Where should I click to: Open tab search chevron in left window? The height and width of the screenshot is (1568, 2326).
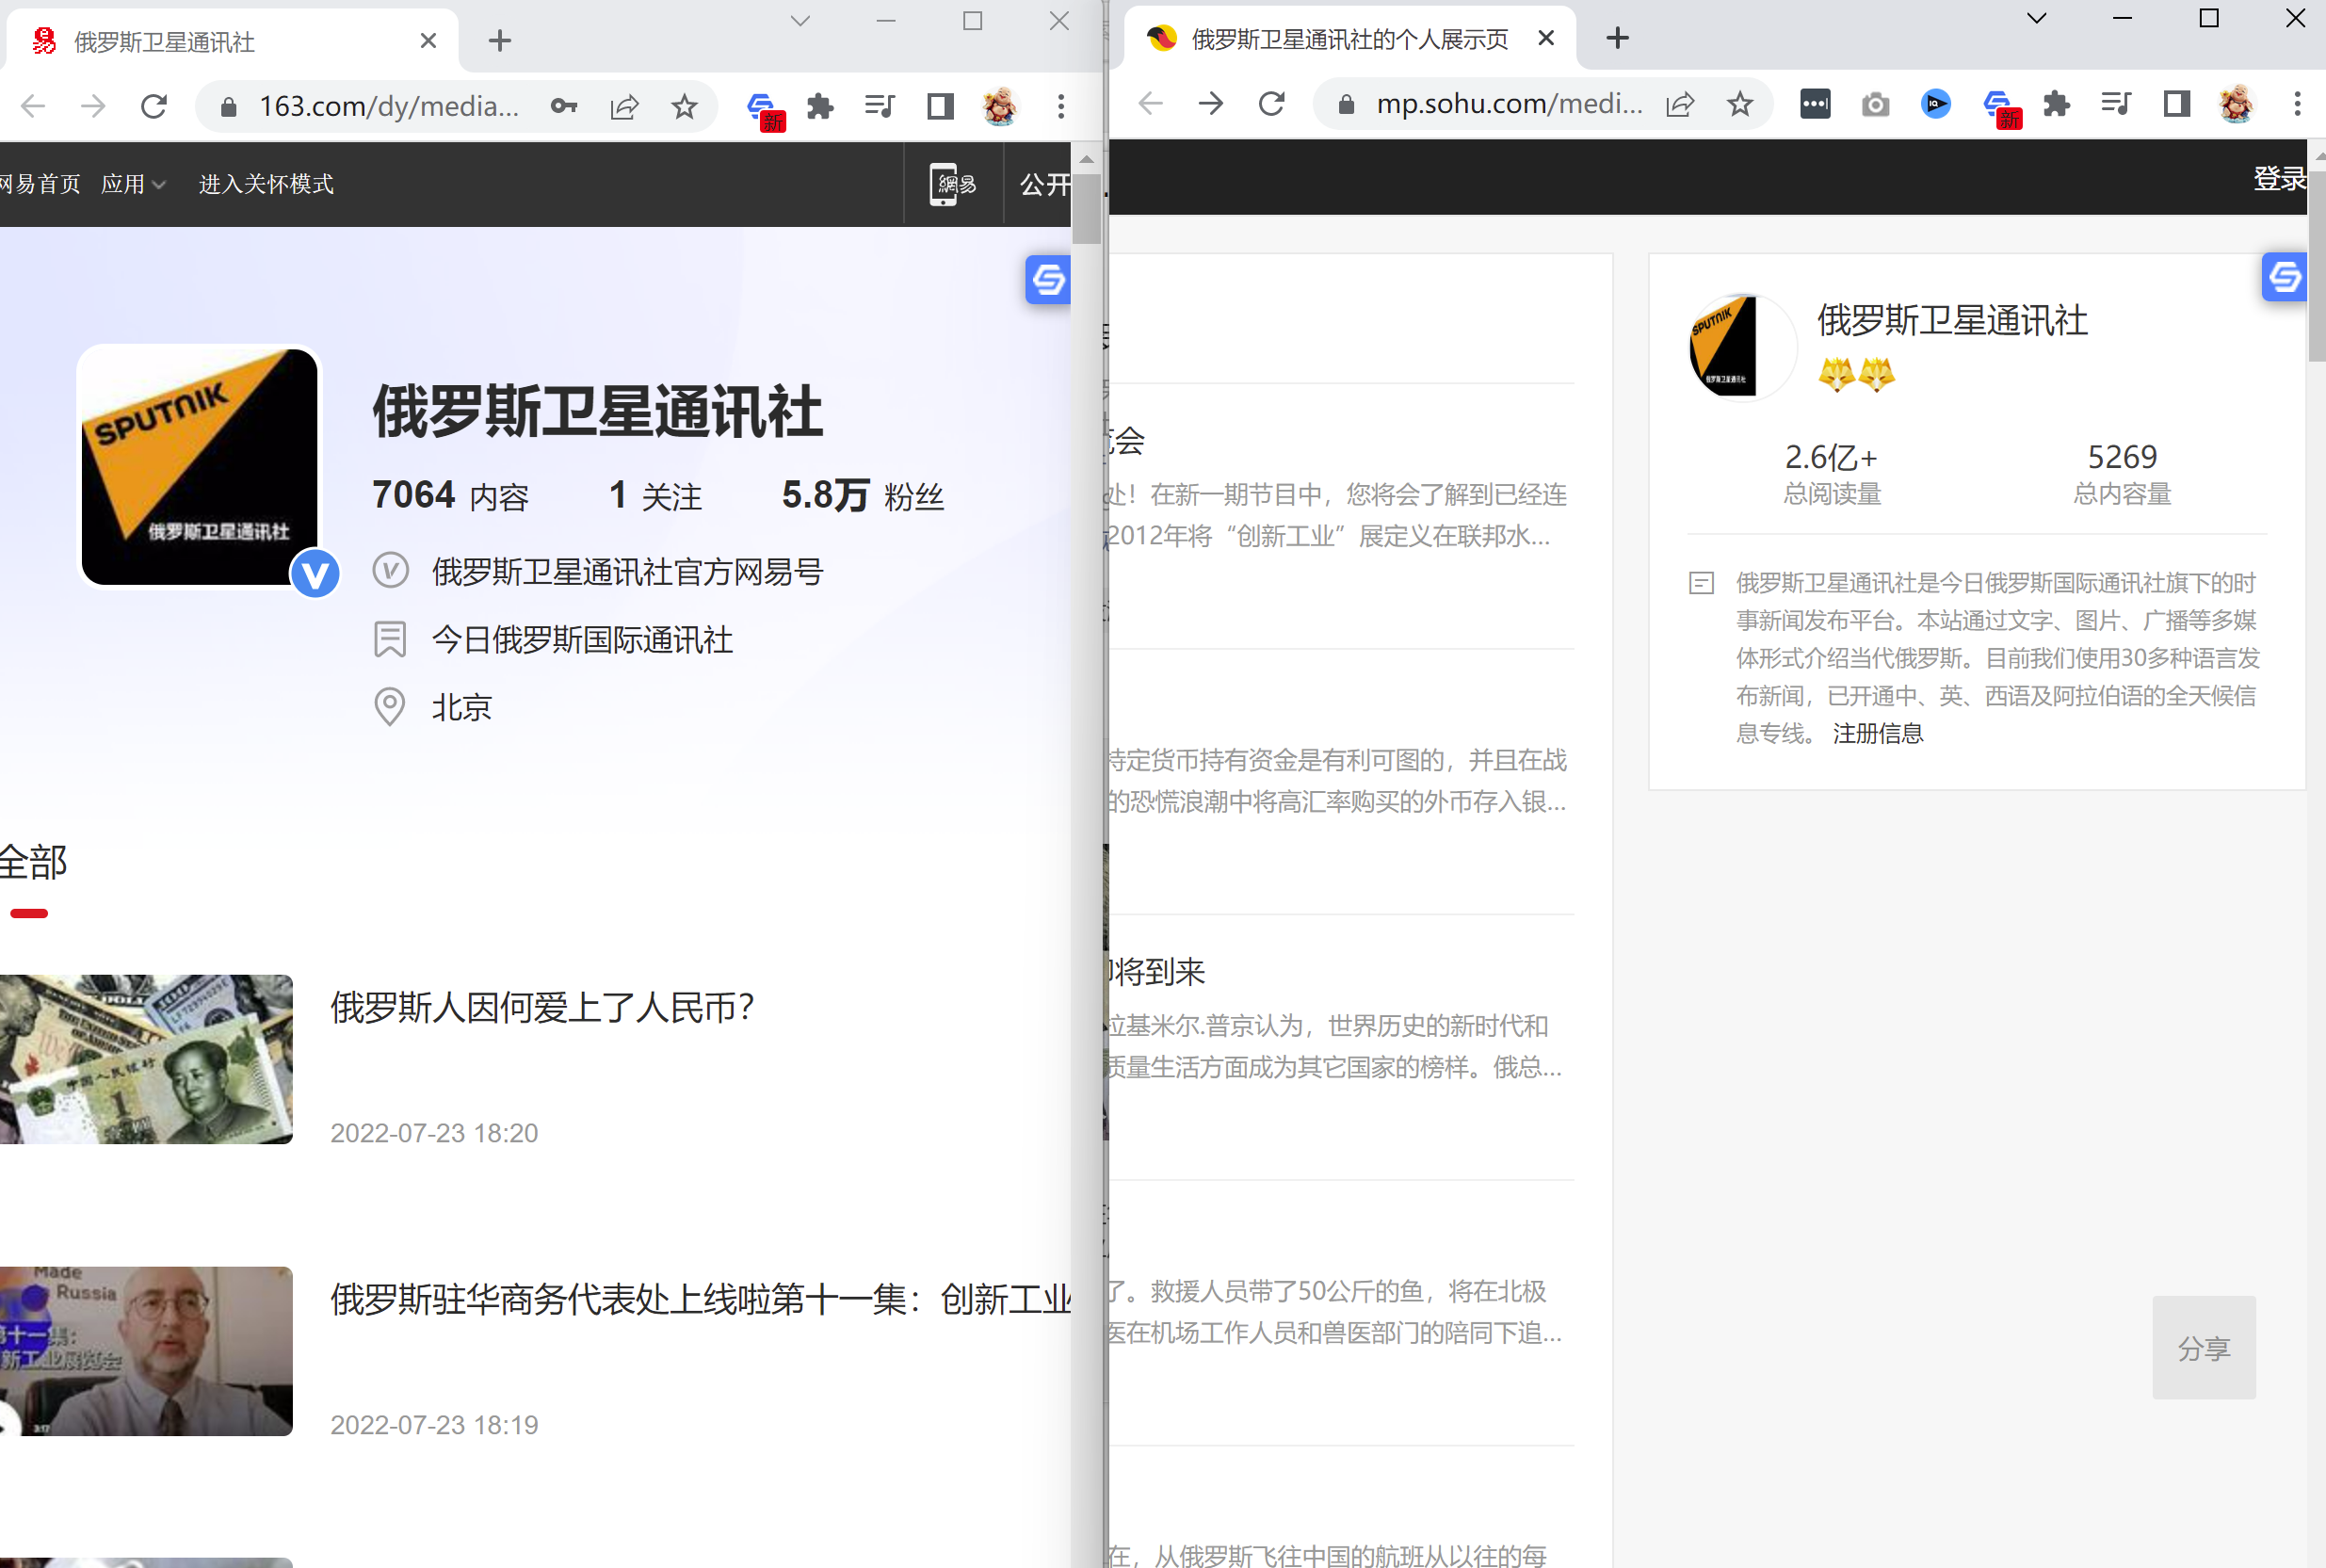(x=800, y=21)
